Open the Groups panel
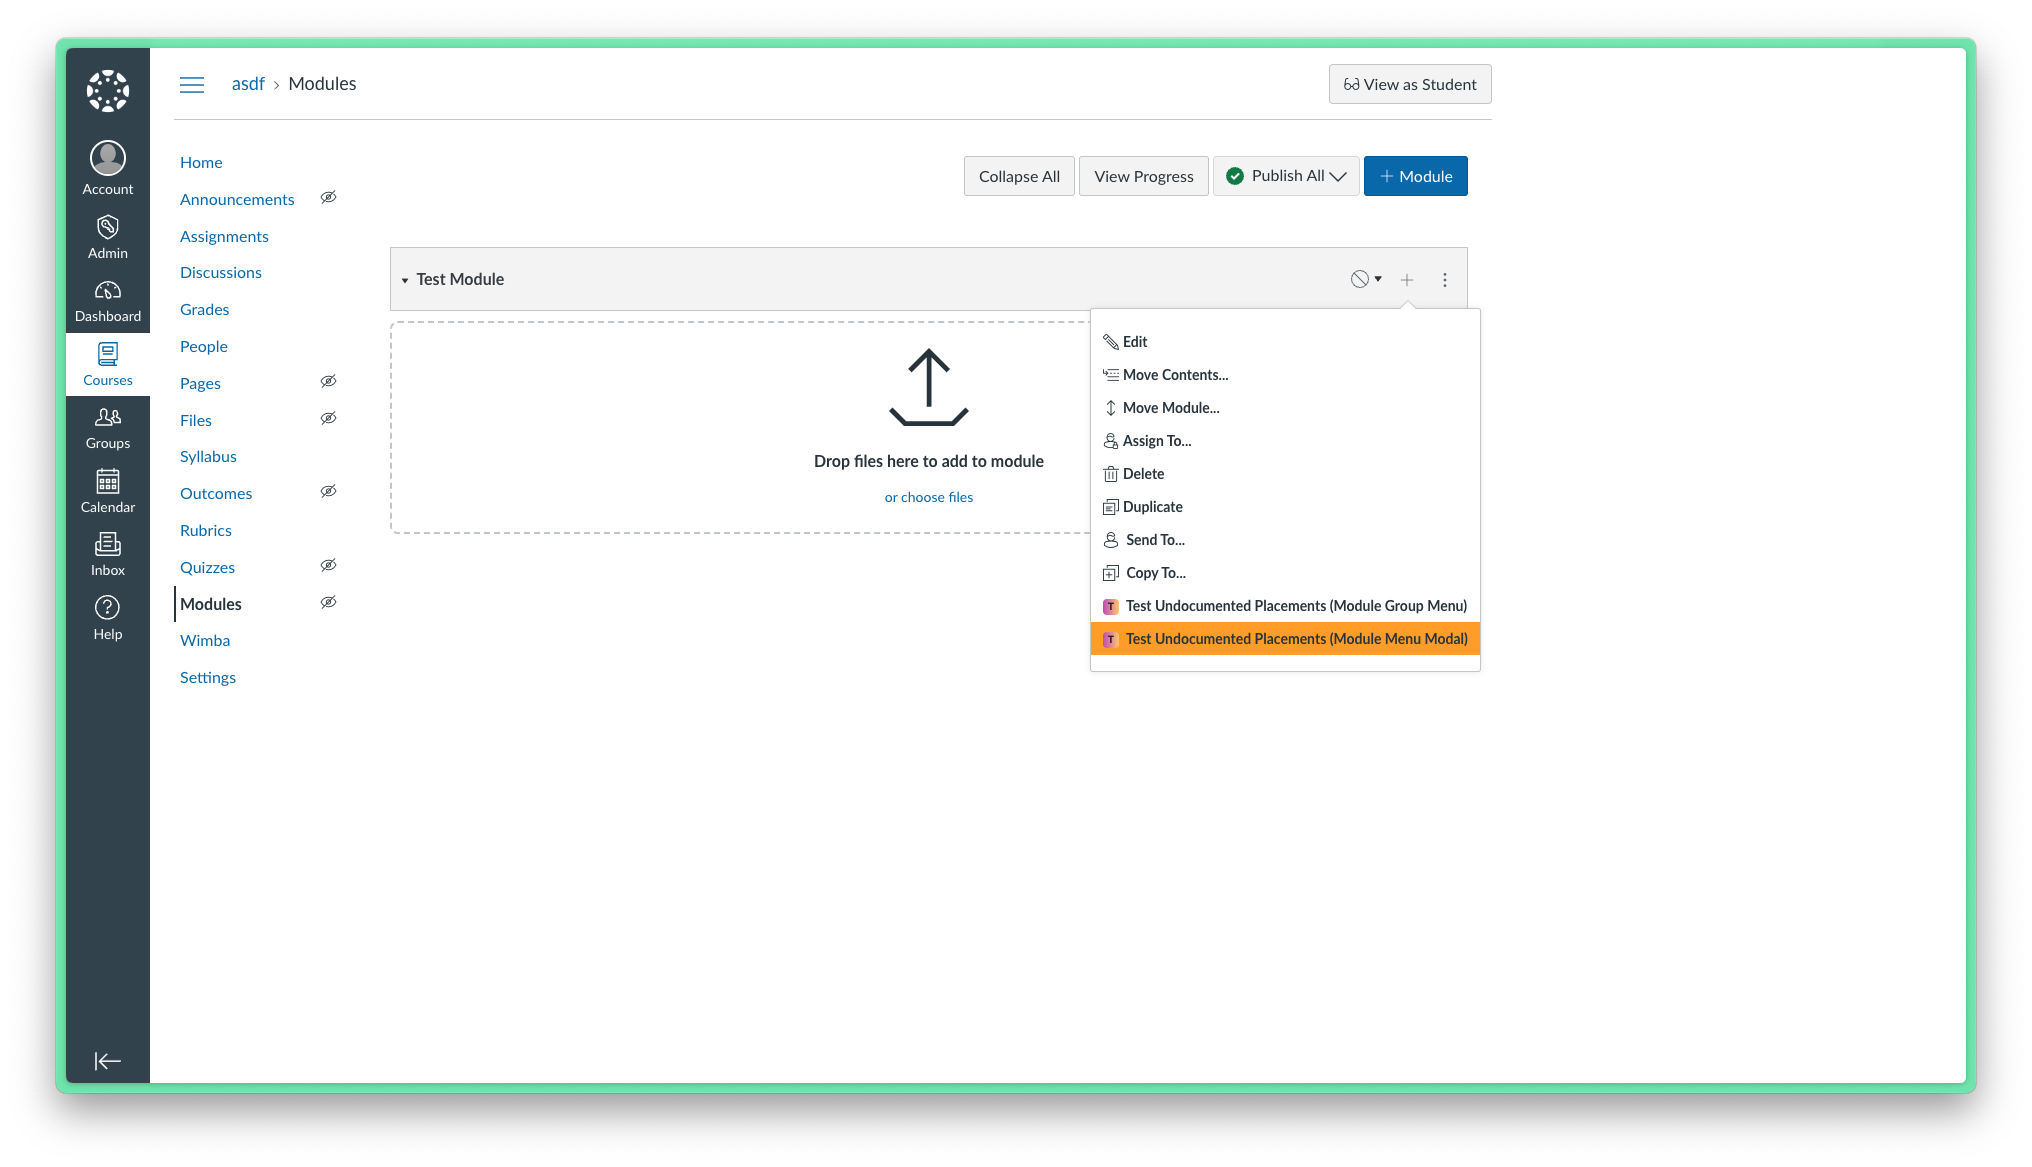The width and height of the screenshot is (2032, 1167). point(107,426)
